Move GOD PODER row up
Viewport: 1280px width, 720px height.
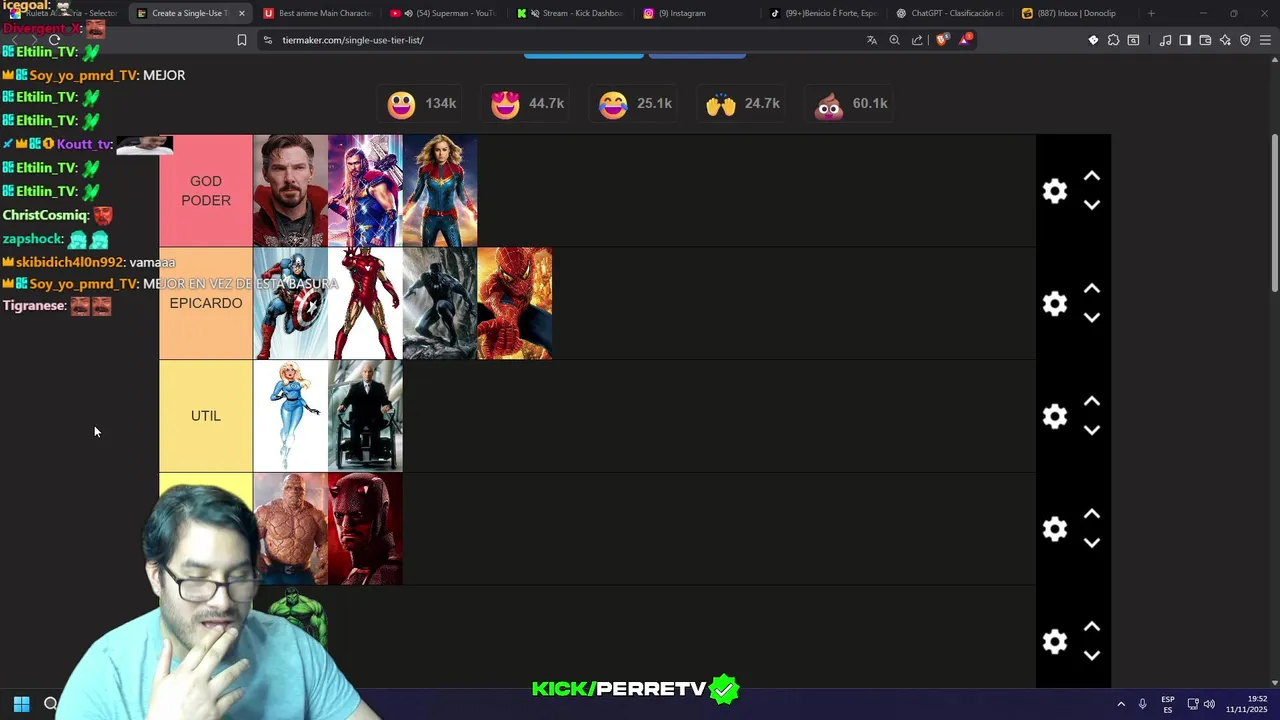(1092, 176)
